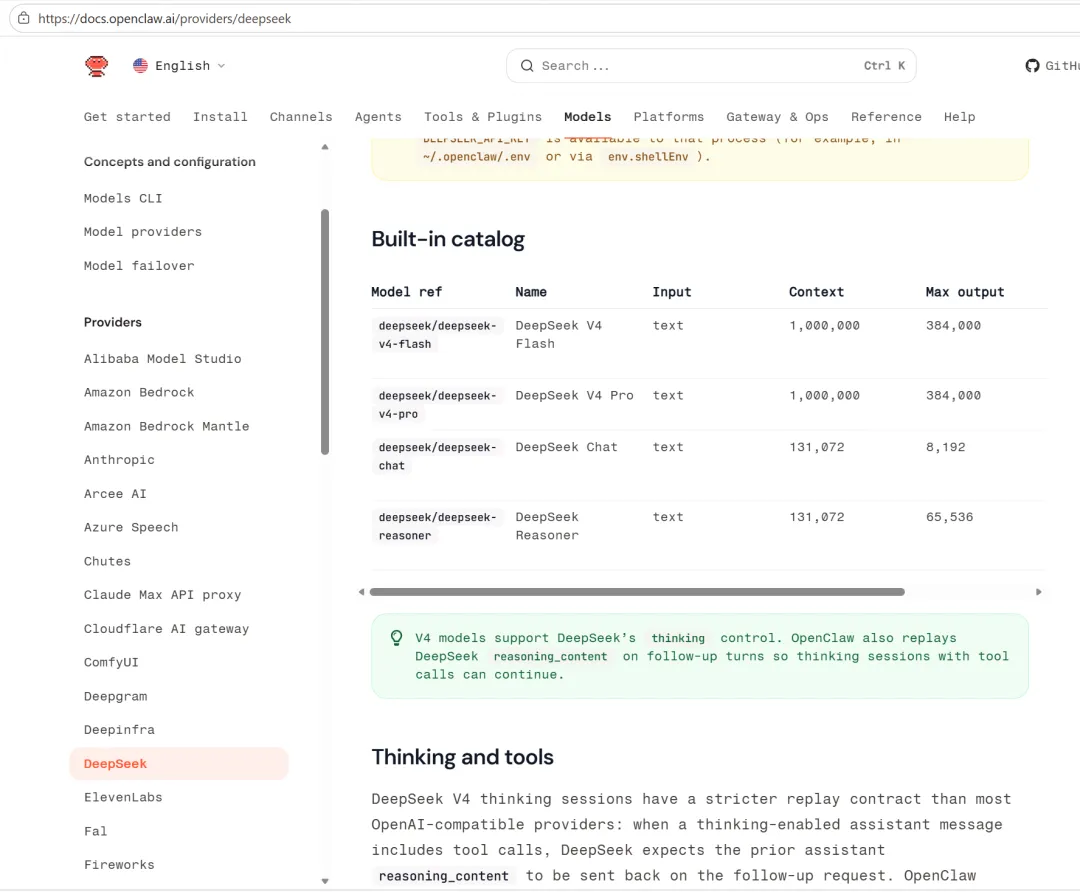Viewport: 1080px width, 892px height.
Task: Click table scroll right arrow
Action: tap(1039, 592)
